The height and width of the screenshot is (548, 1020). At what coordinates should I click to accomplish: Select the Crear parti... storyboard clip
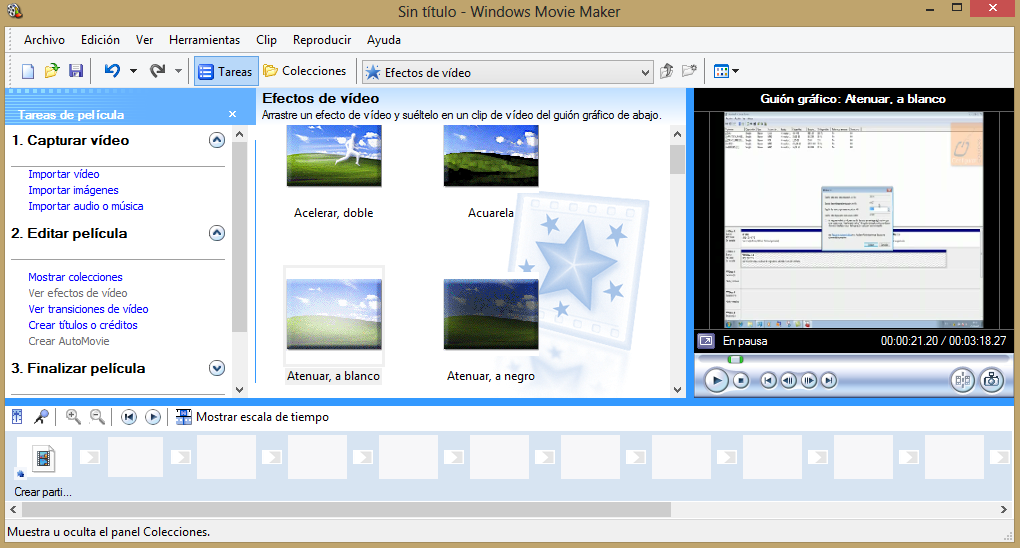pyautogui.click(x=44, y=459)
